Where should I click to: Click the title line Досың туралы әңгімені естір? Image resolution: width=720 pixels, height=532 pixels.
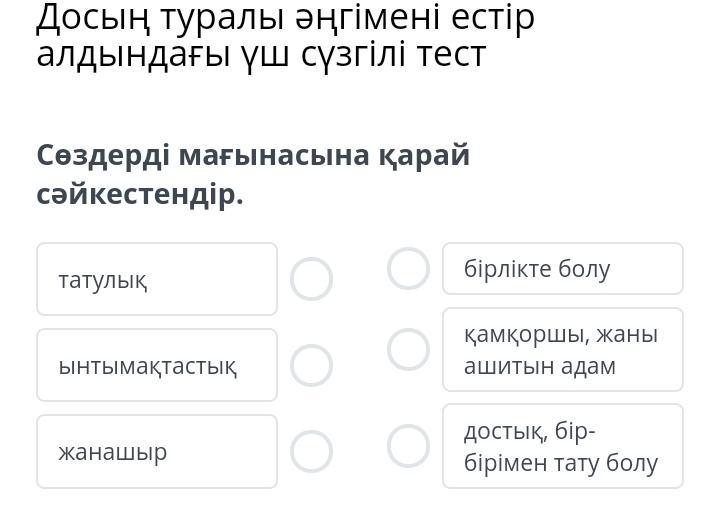click(x=285, y=17)
